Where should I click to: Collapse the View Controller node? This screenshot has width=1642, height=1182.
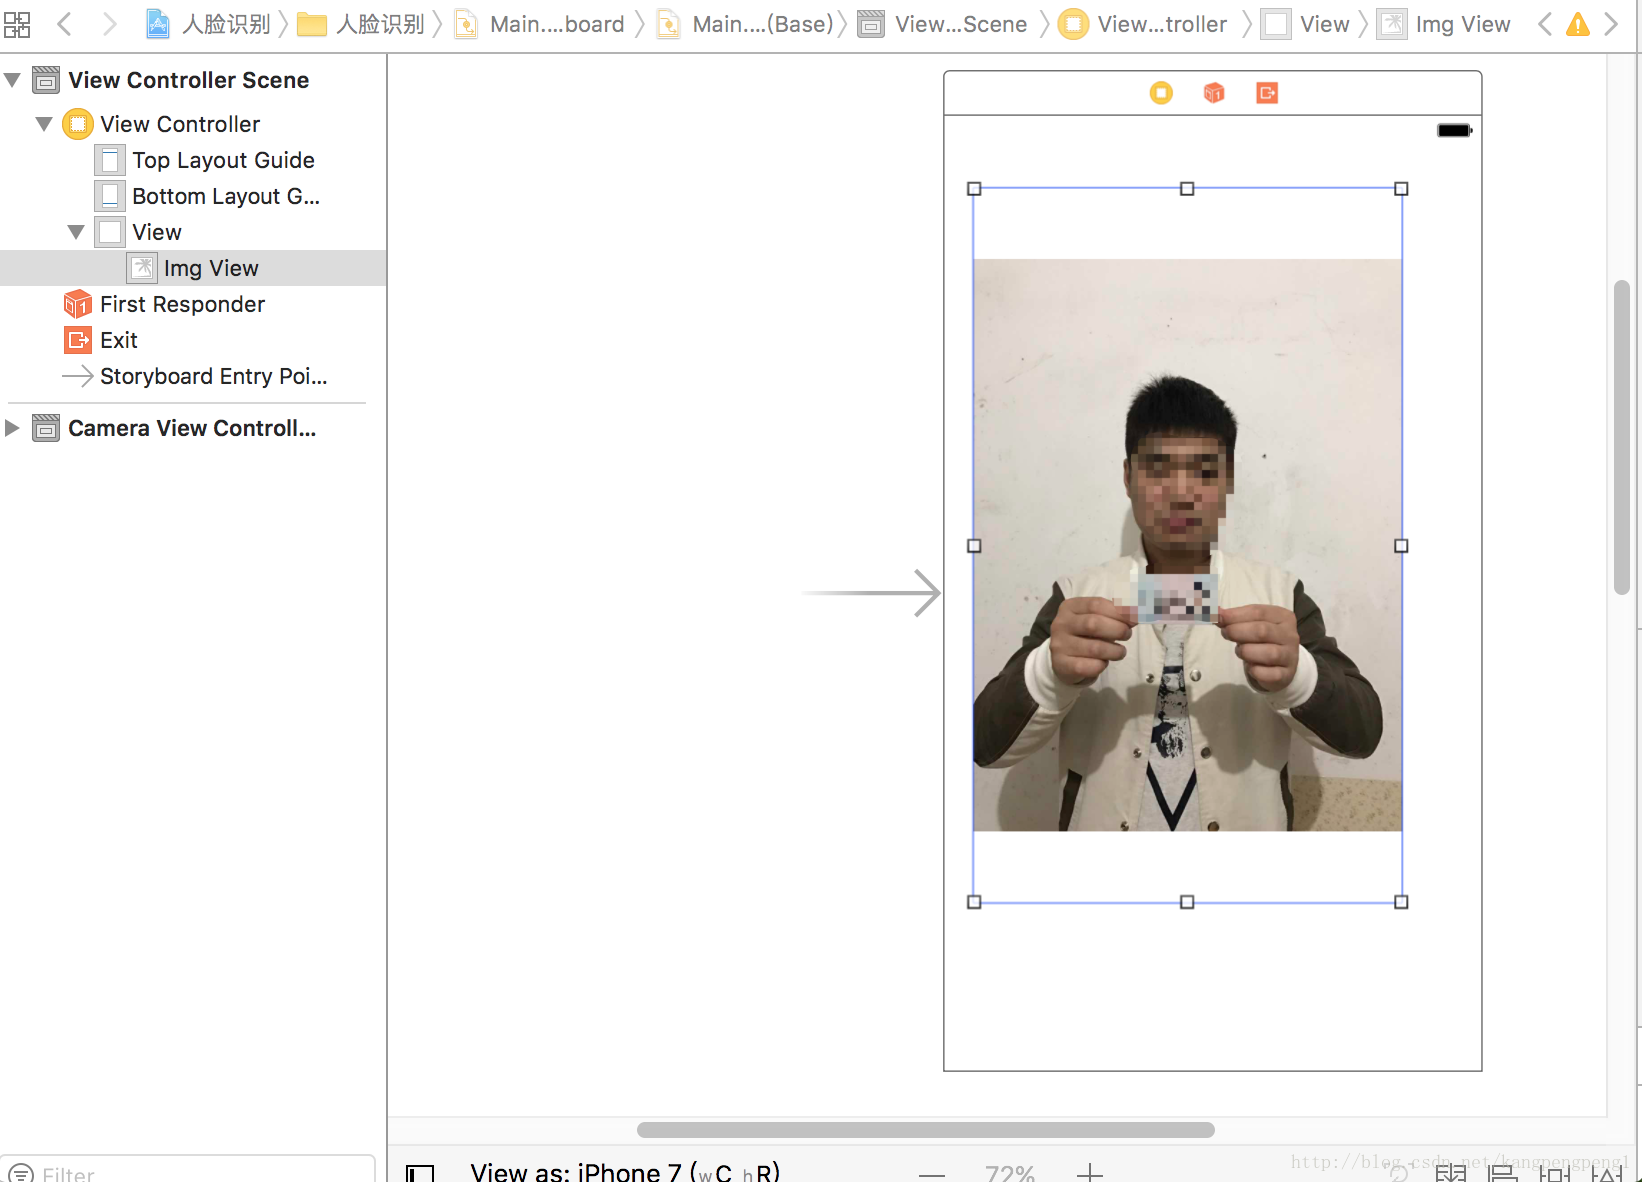44,124
